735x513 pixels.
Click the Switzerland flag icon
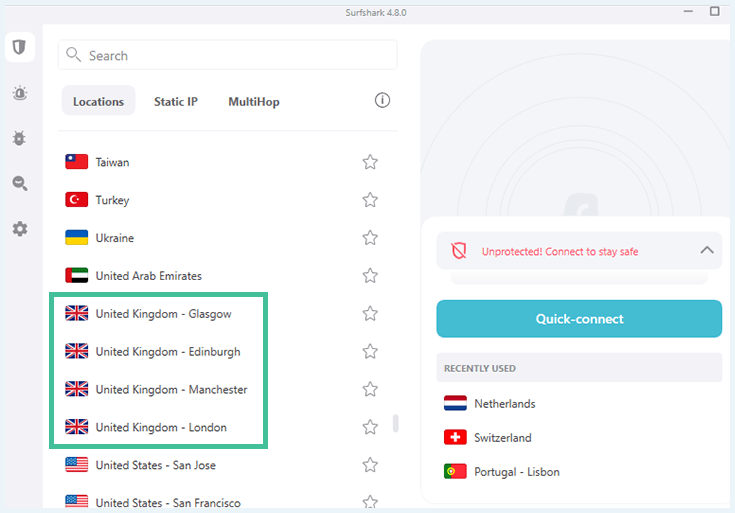point(455,438)
